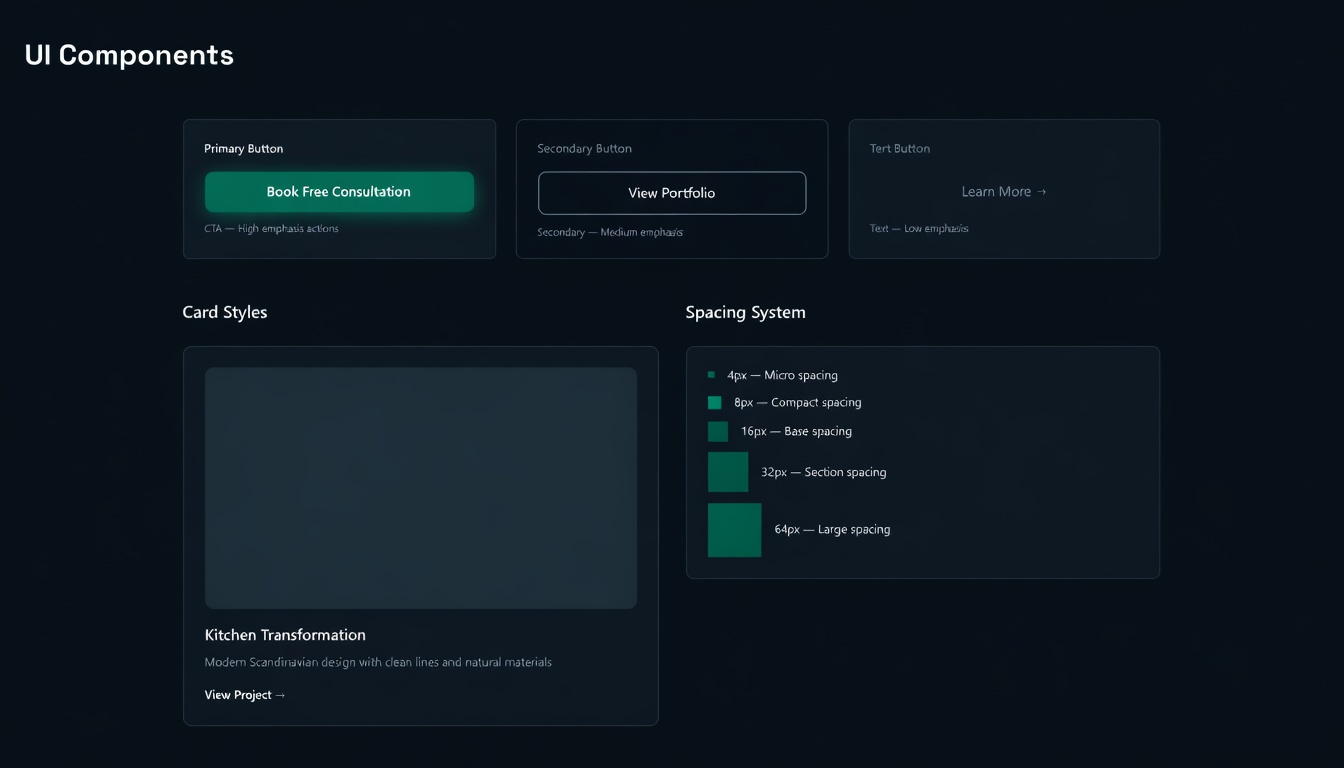Click the View Project arrow icon
This screenshot has height=768, width=1344.
[x=280, y=694]
